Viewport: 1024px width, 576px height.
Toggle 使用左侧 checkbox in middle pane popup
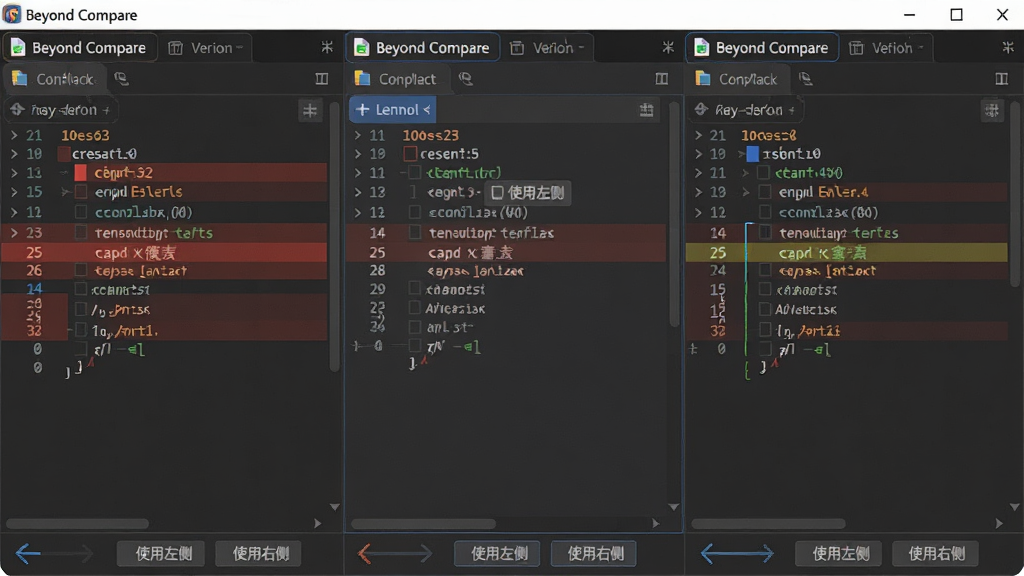(497, 193)
